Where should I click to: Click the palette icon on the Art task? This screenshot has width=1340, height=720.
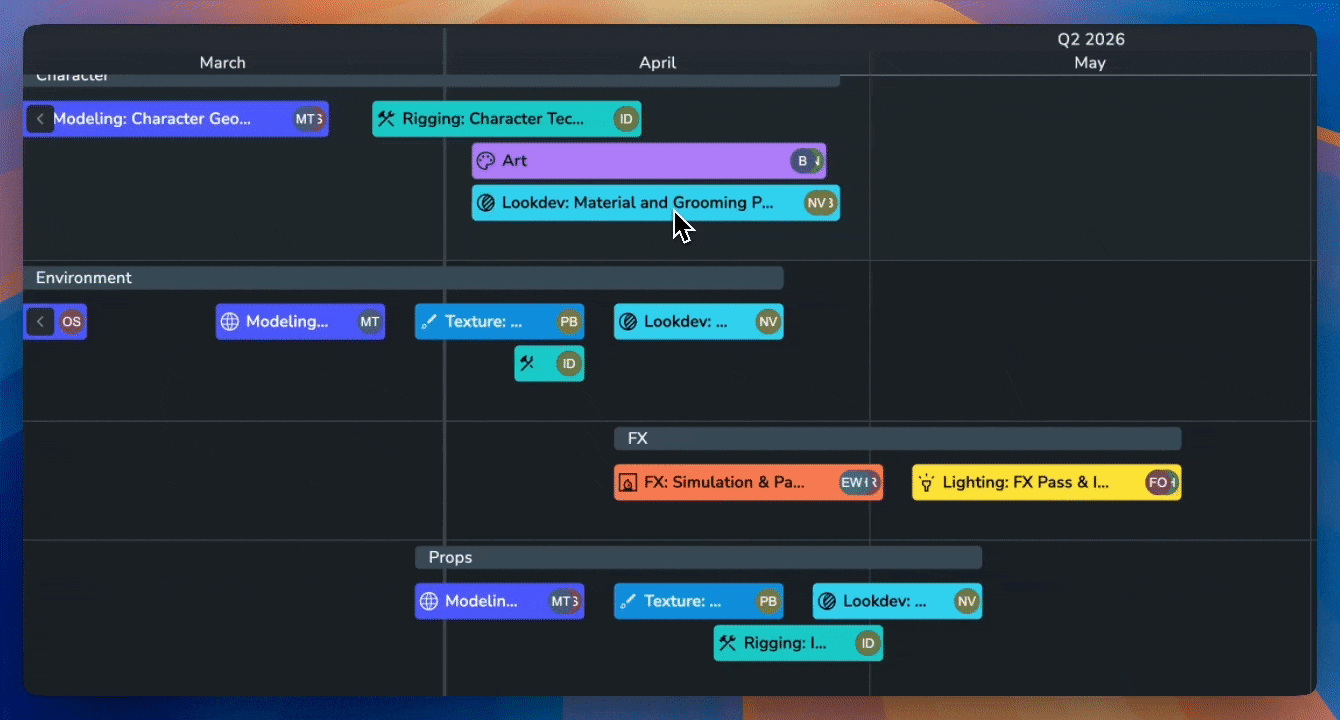[x=487, y=160]
